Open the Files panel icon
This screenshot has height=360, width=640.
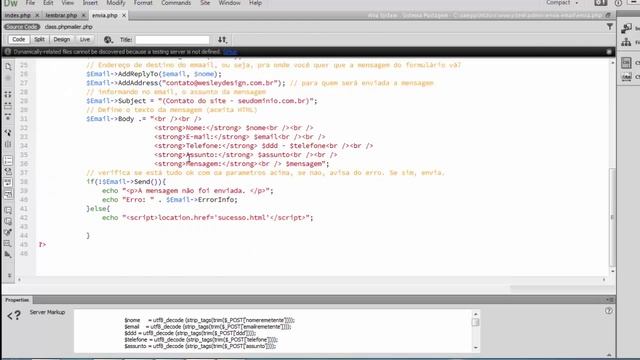[627, 42]
